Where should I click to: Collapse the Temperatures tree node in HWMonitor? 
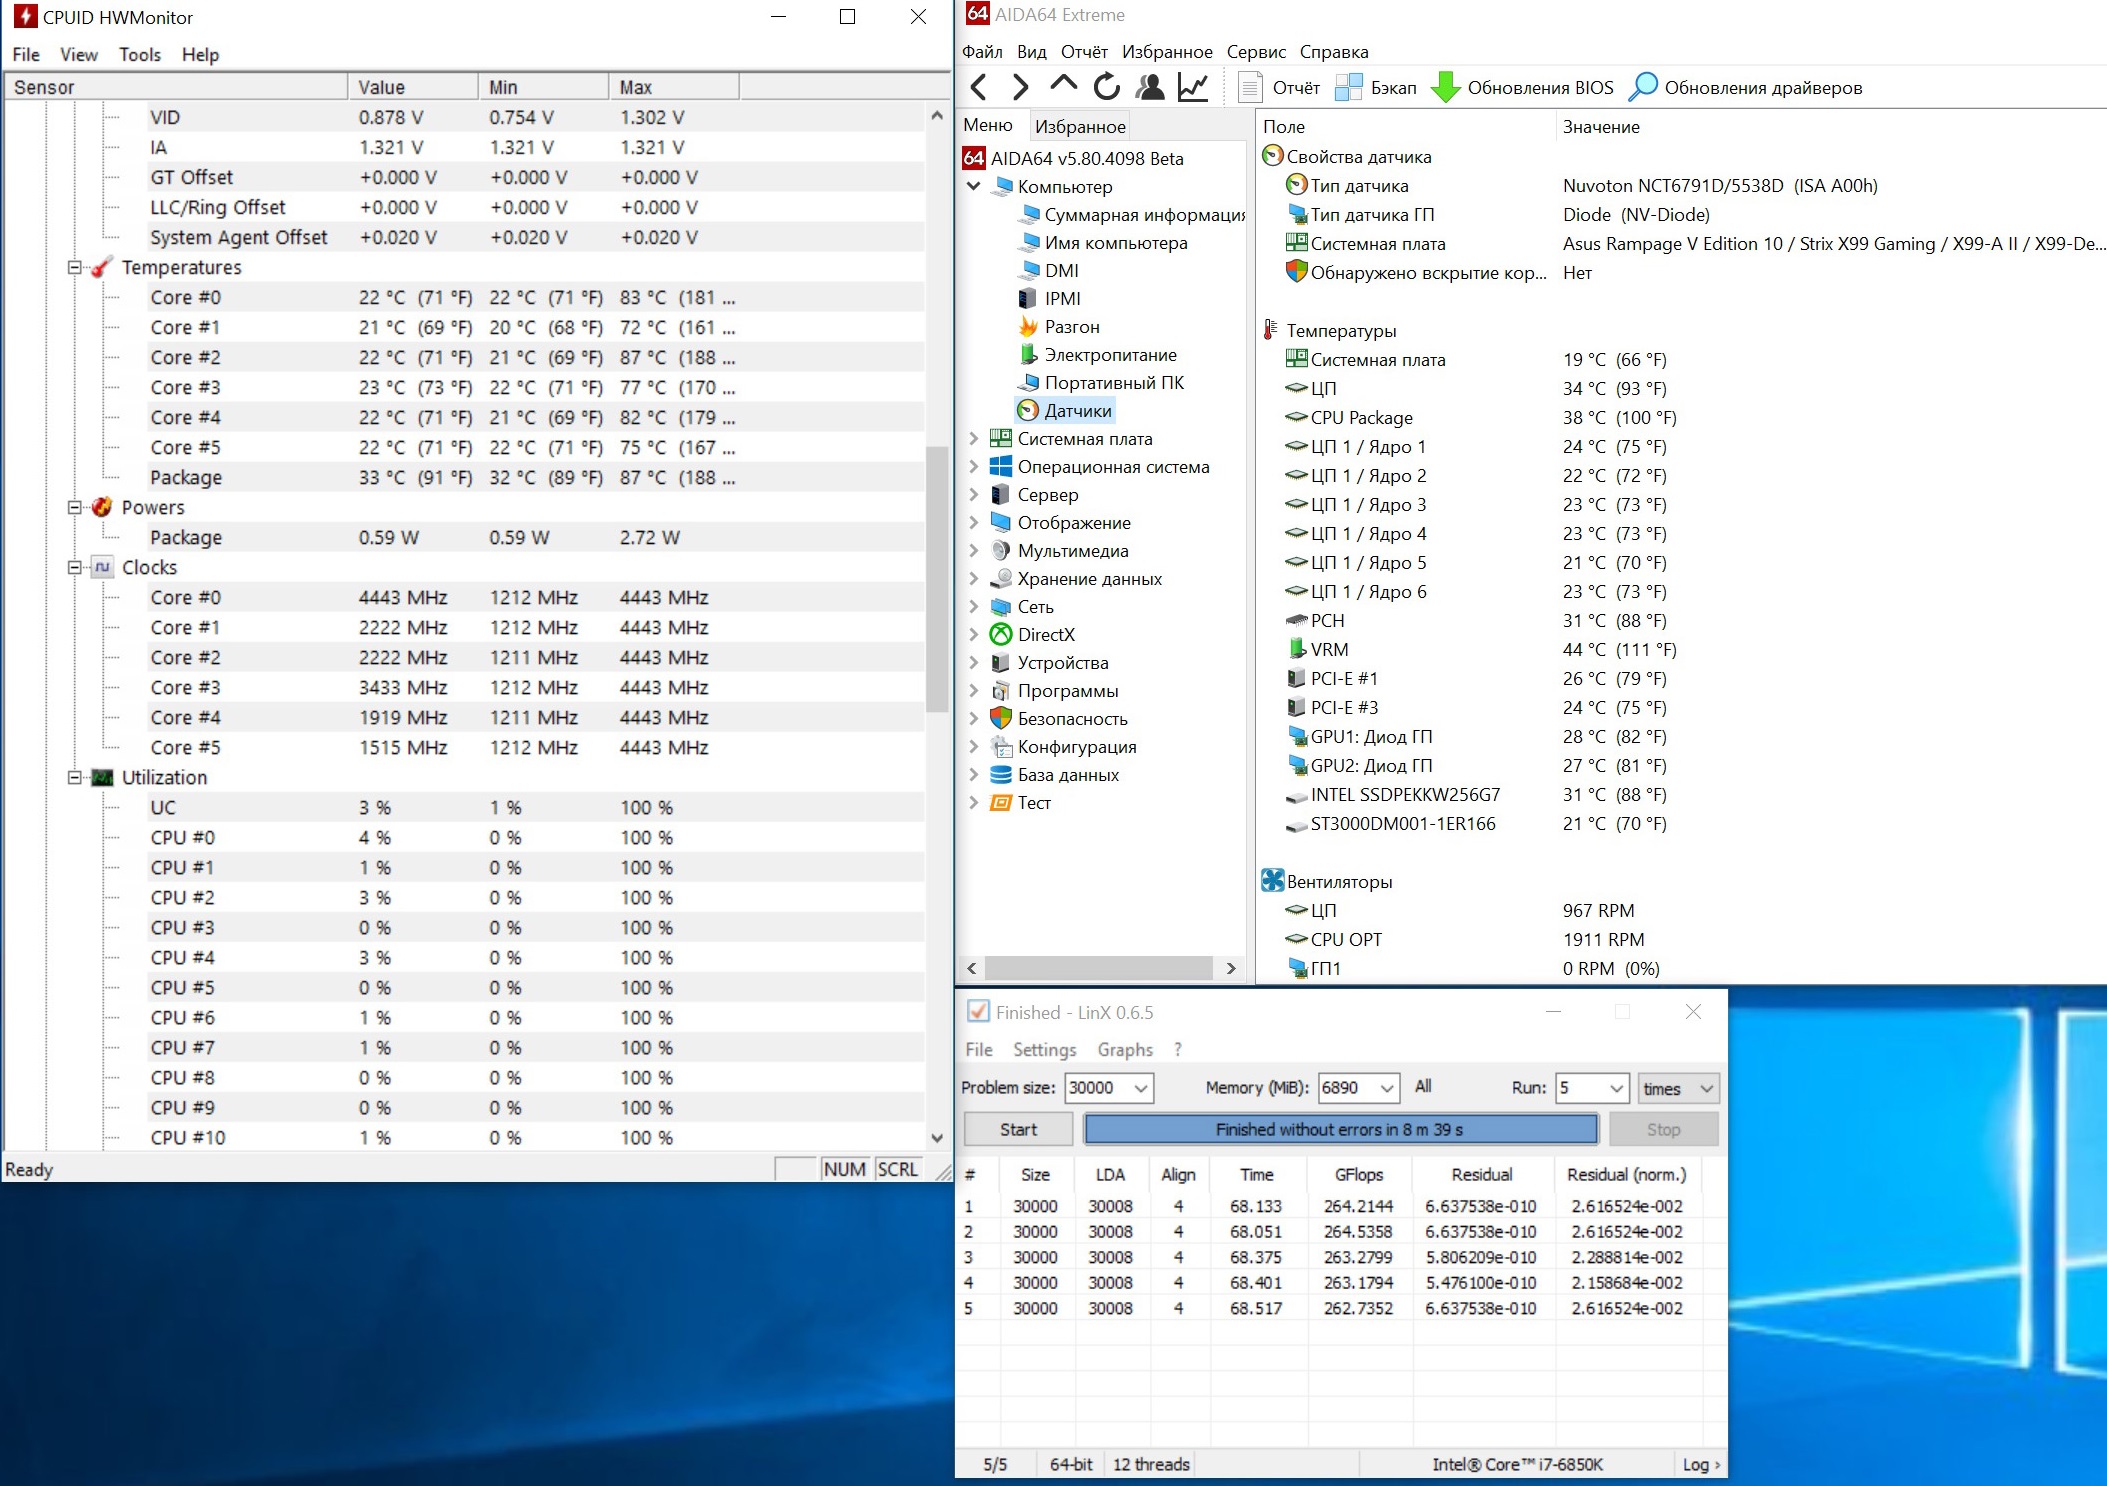[75, 267]
